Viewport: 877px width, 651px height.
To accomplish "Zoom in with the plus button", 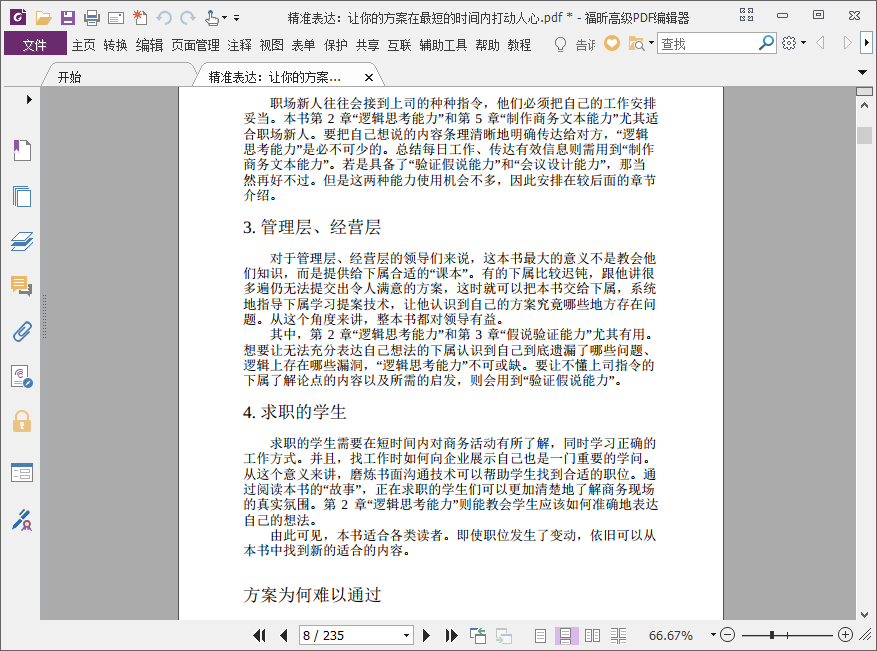I will tap(845, 635).
